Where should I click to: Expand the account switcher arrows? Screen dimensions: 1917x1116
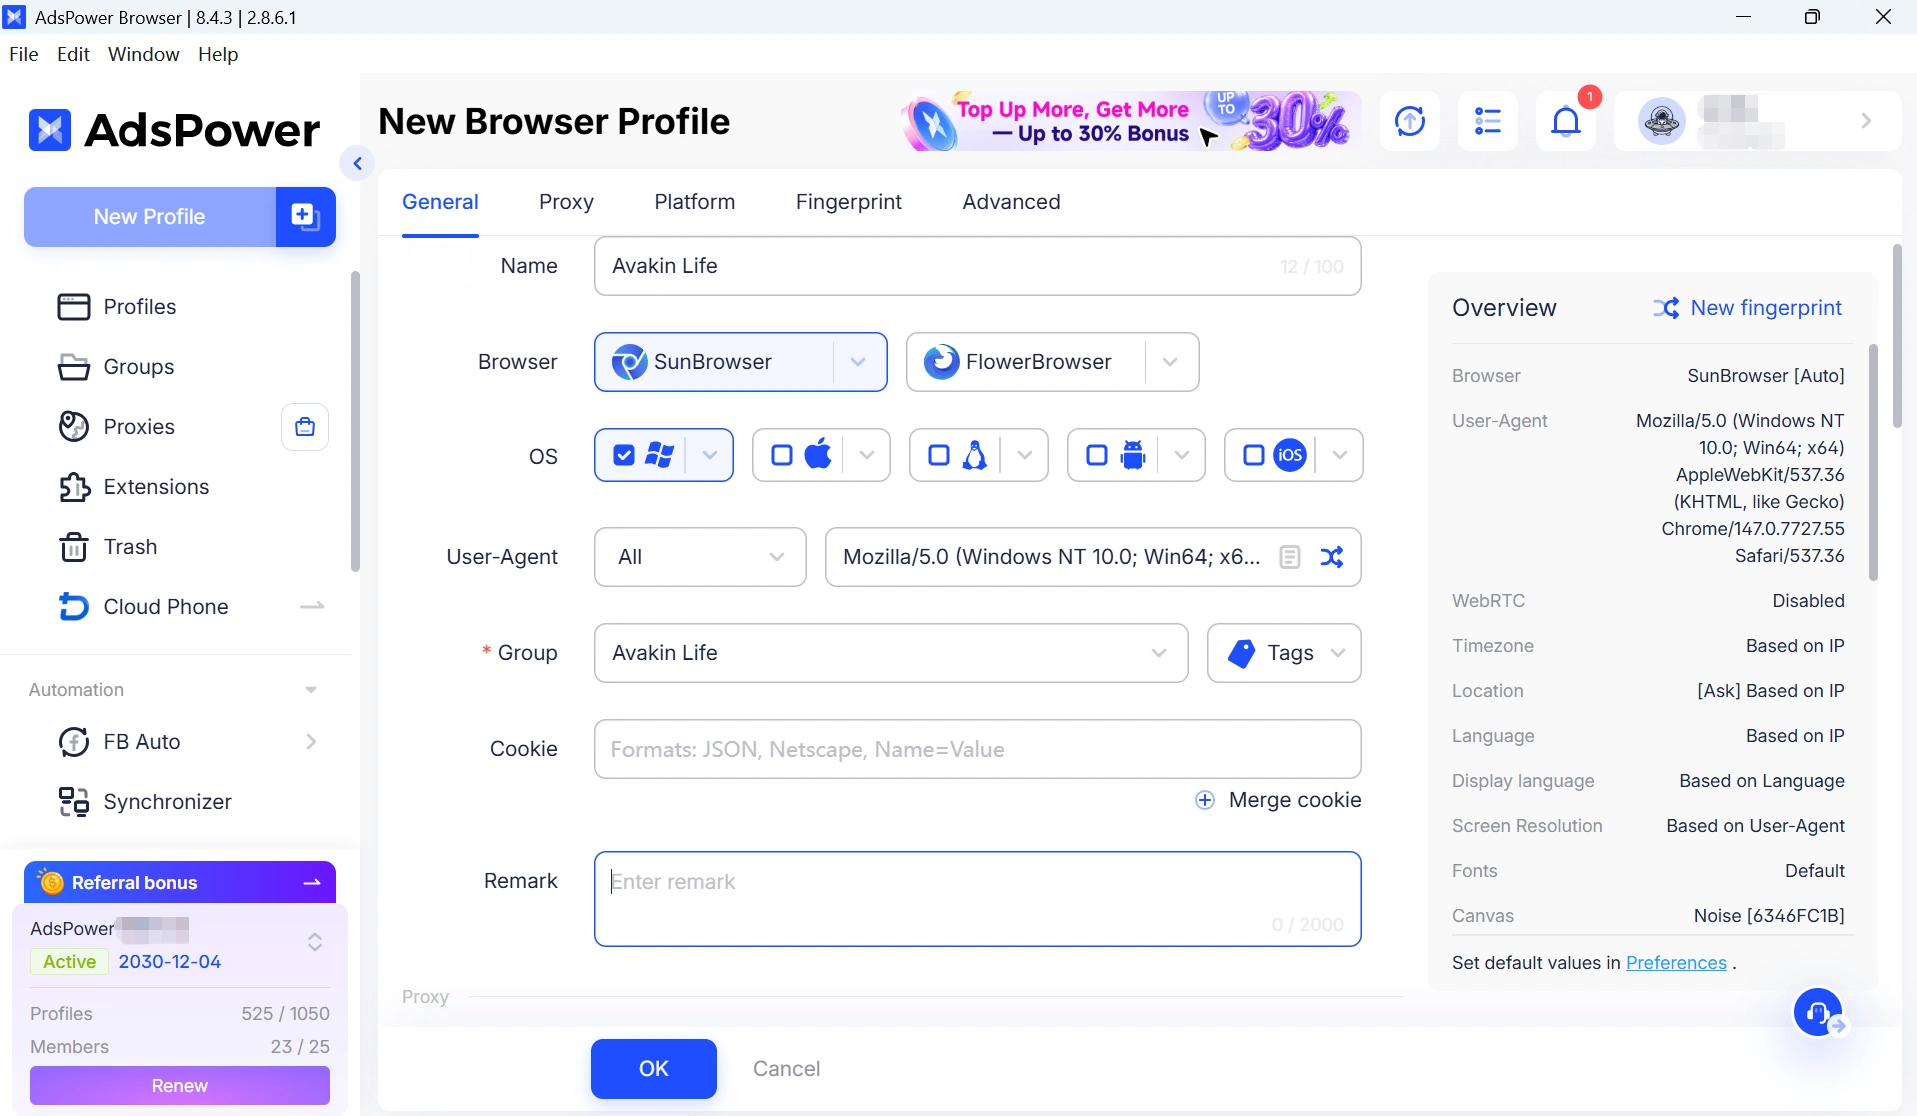315,942
